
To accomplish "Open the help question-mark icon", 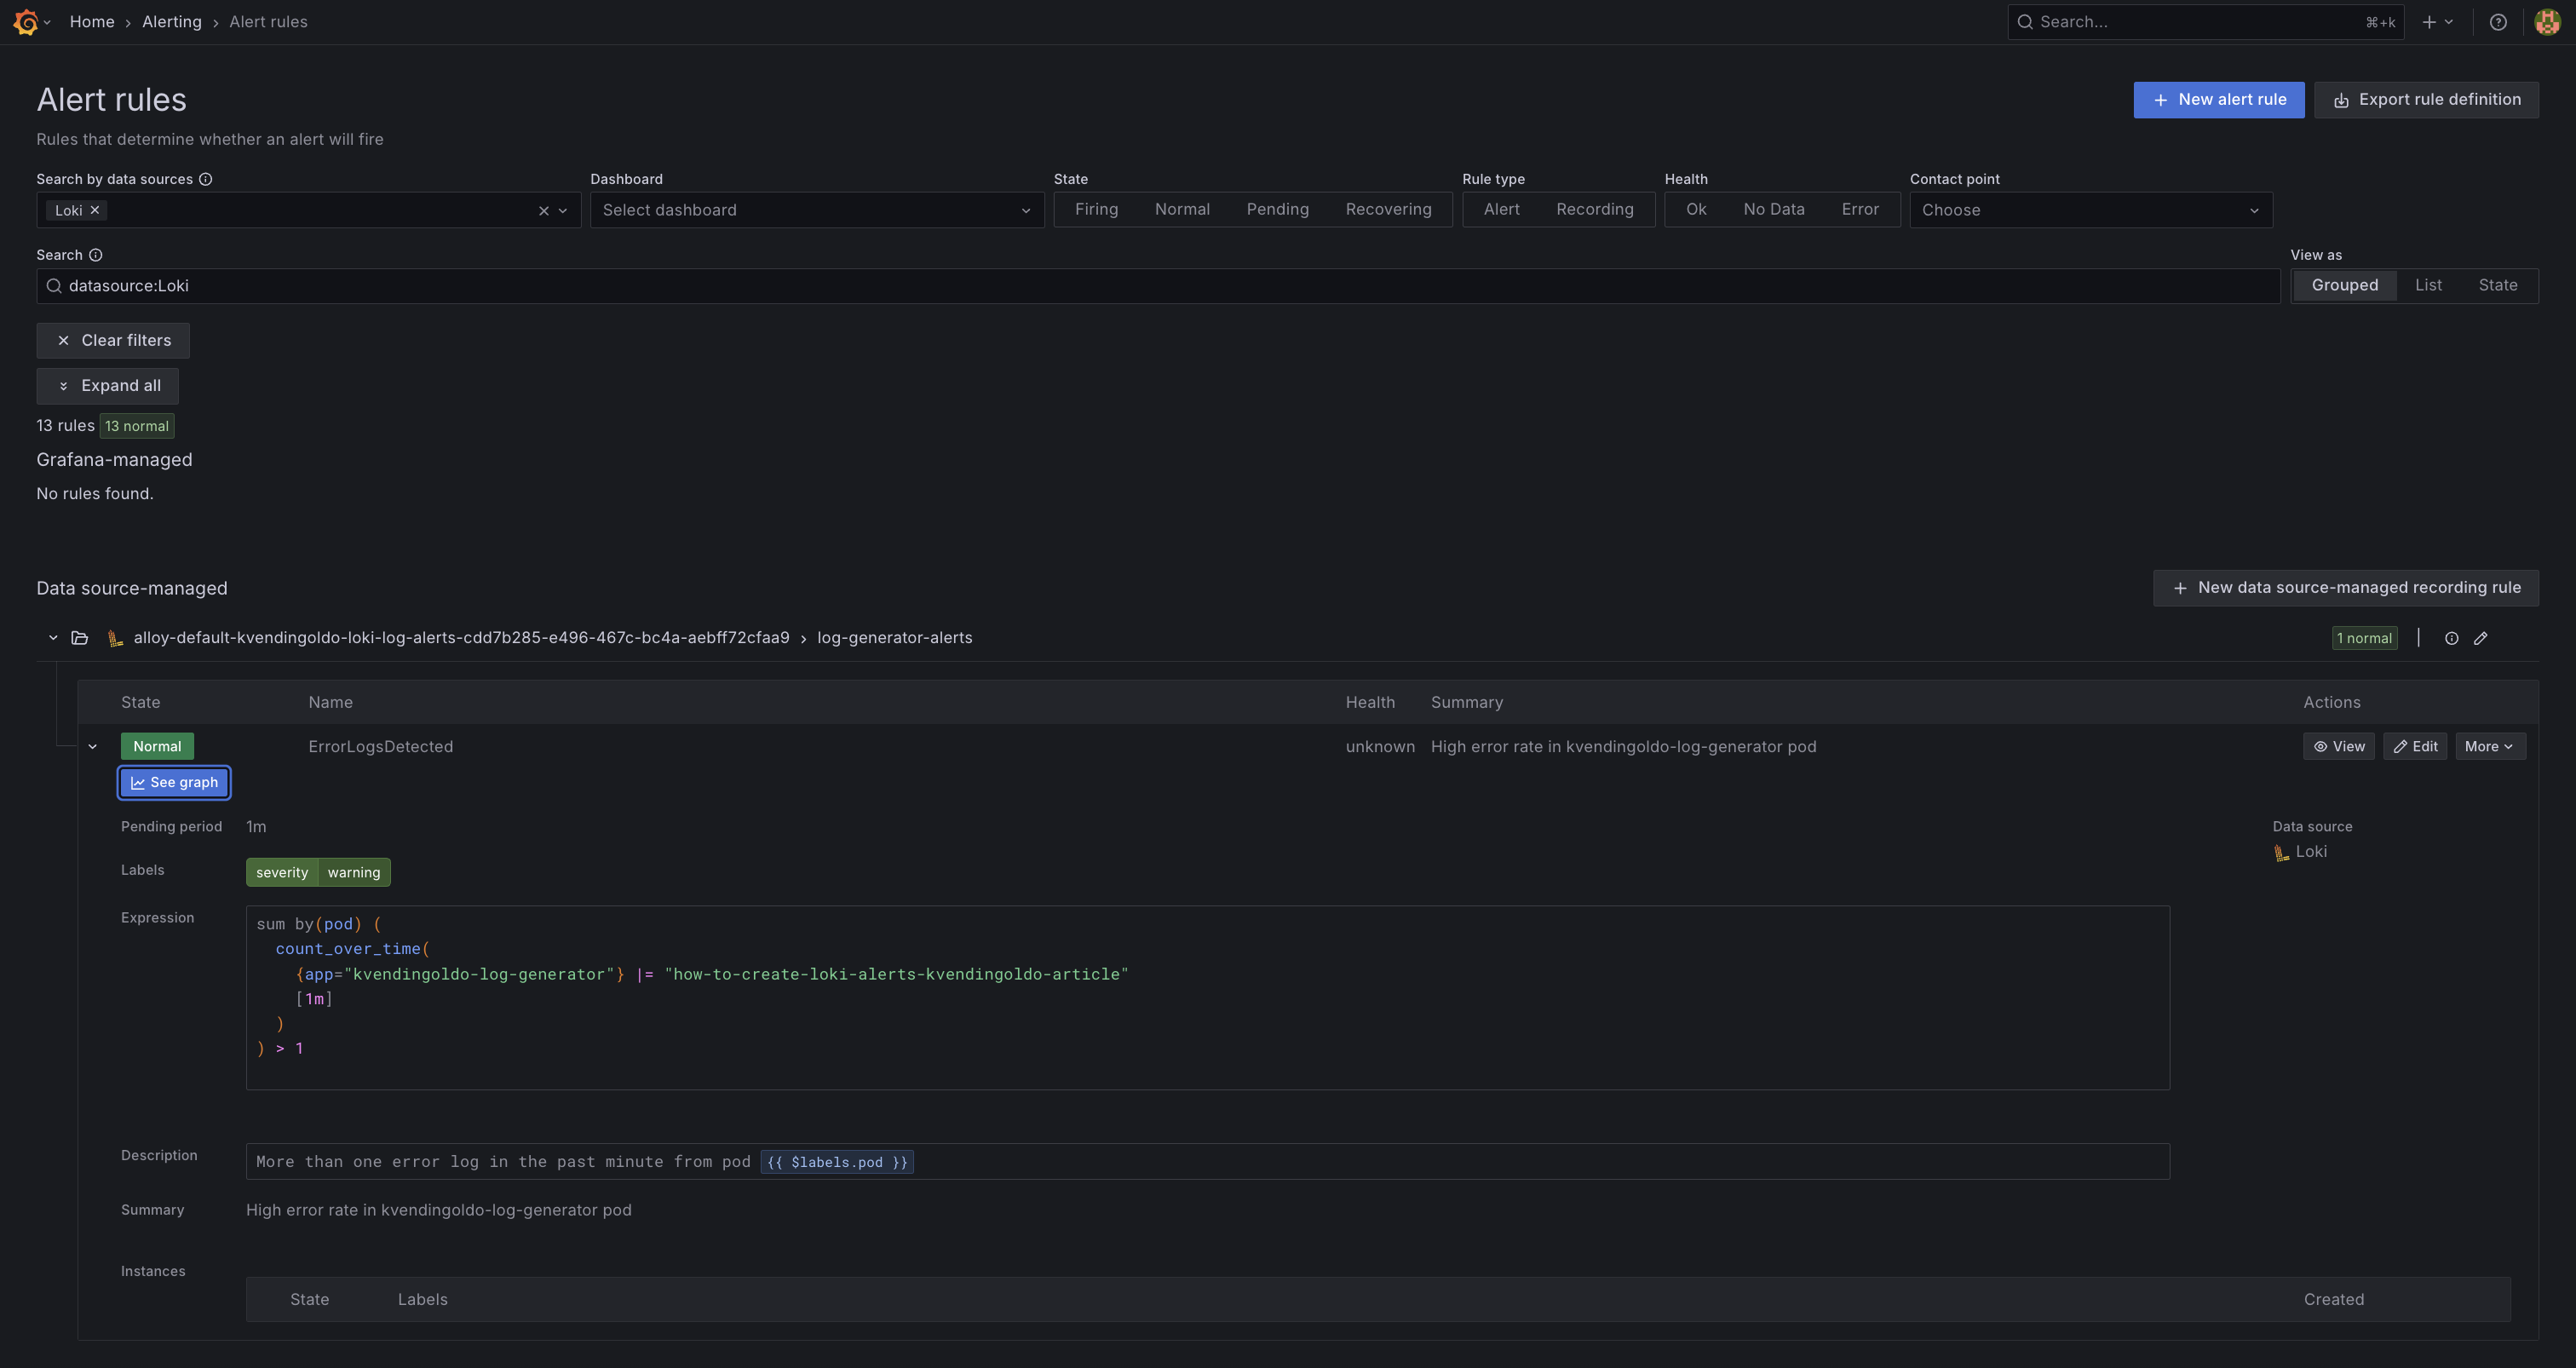I will click(2497, 22).
